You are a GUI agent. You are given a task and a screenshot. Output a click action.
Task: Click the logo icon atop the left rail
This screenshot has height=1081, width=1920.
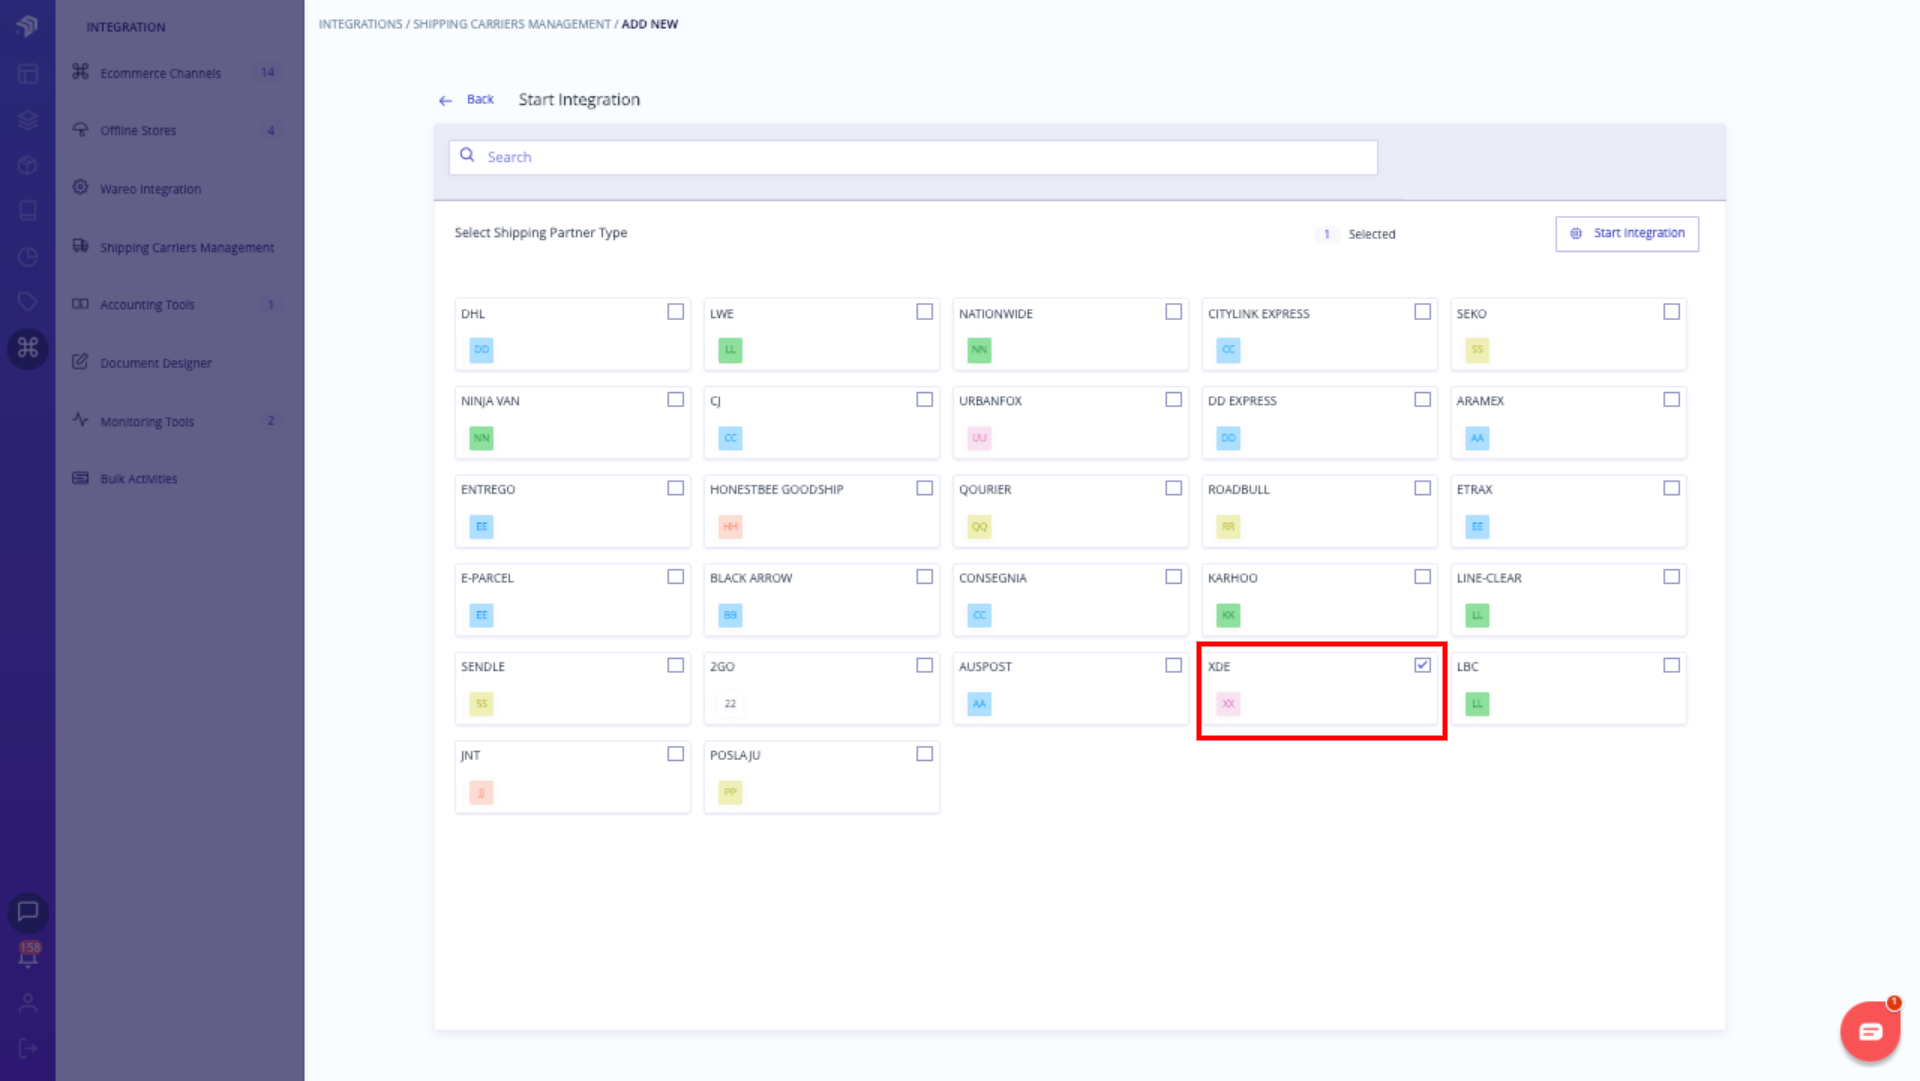tap(27, 26)
